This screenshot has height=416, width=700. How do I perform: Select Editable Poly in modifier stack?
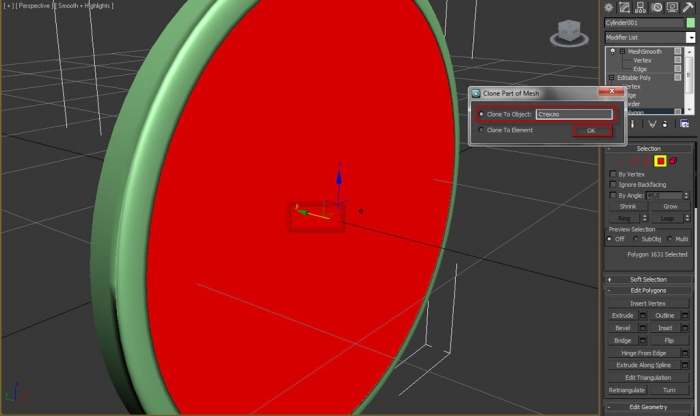coord(634,78)
